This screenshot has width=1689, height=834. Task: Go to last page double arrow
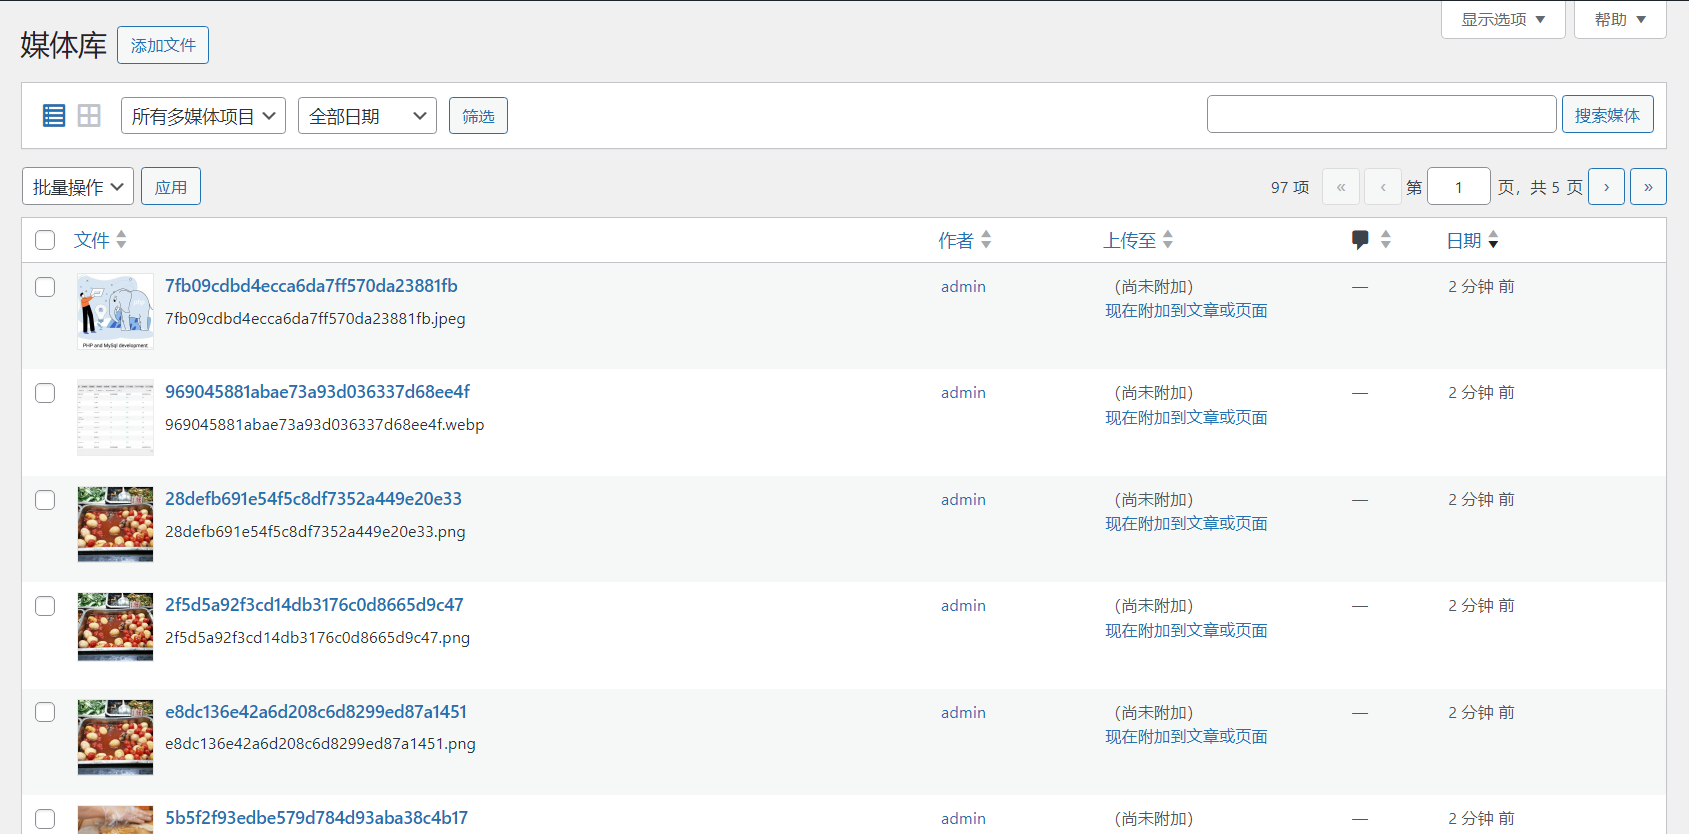(1648, 187)
